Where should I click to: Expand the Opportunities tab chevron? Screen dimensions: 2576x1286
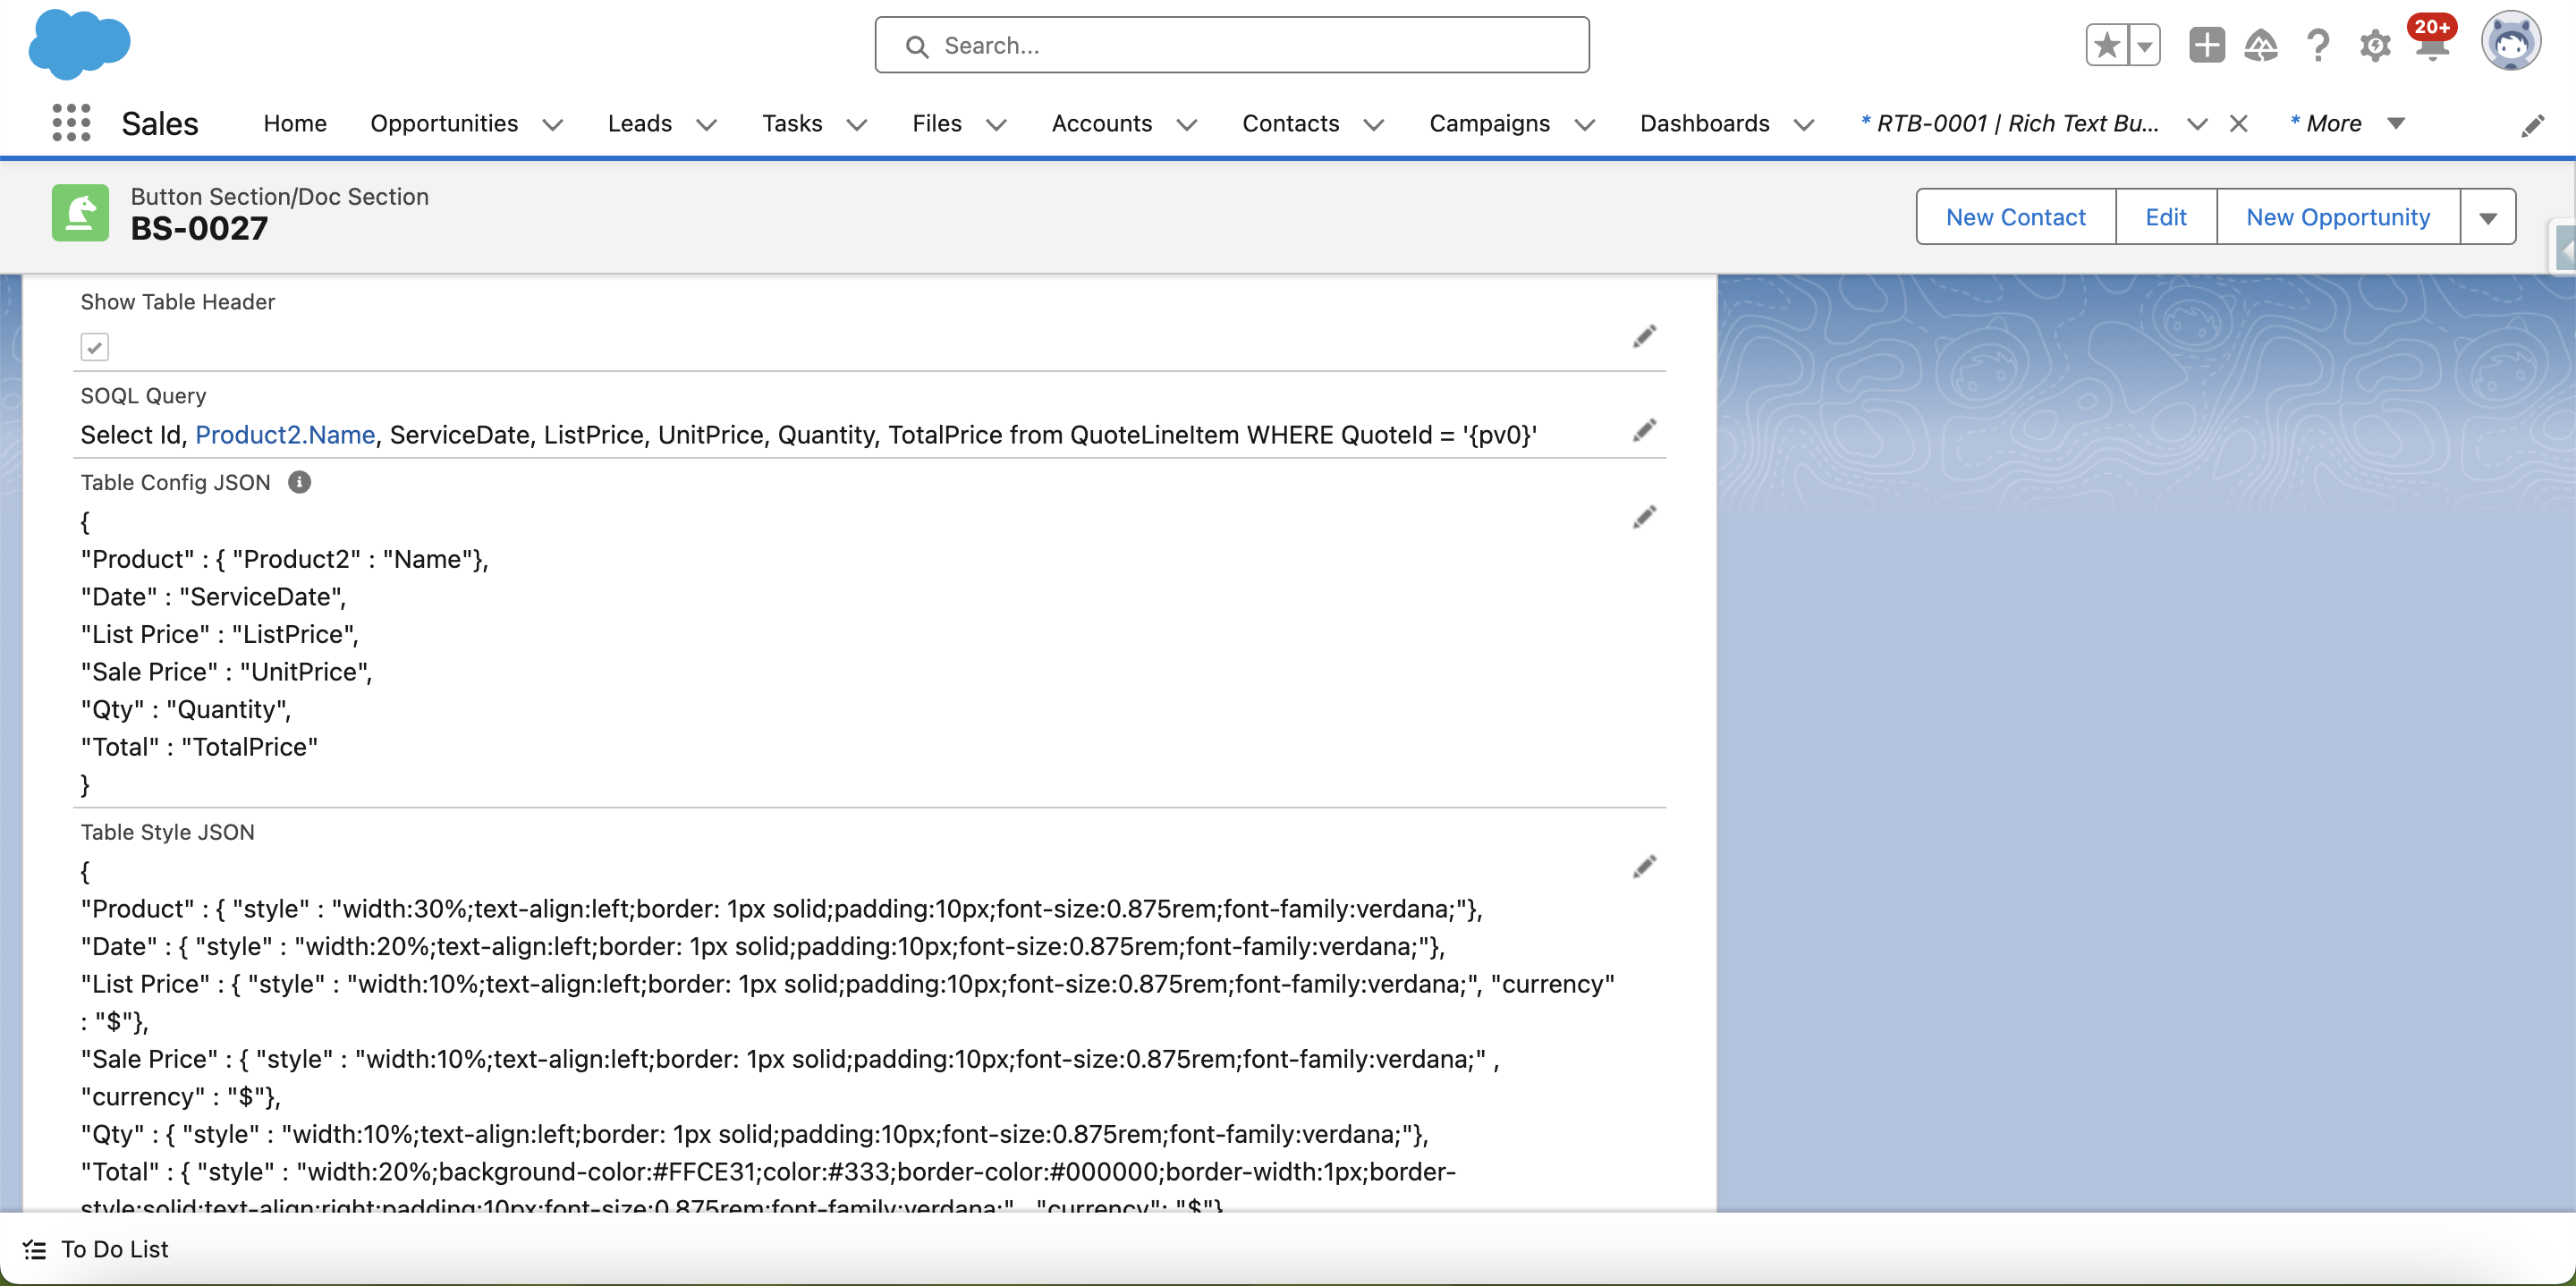tap(552, 124)
